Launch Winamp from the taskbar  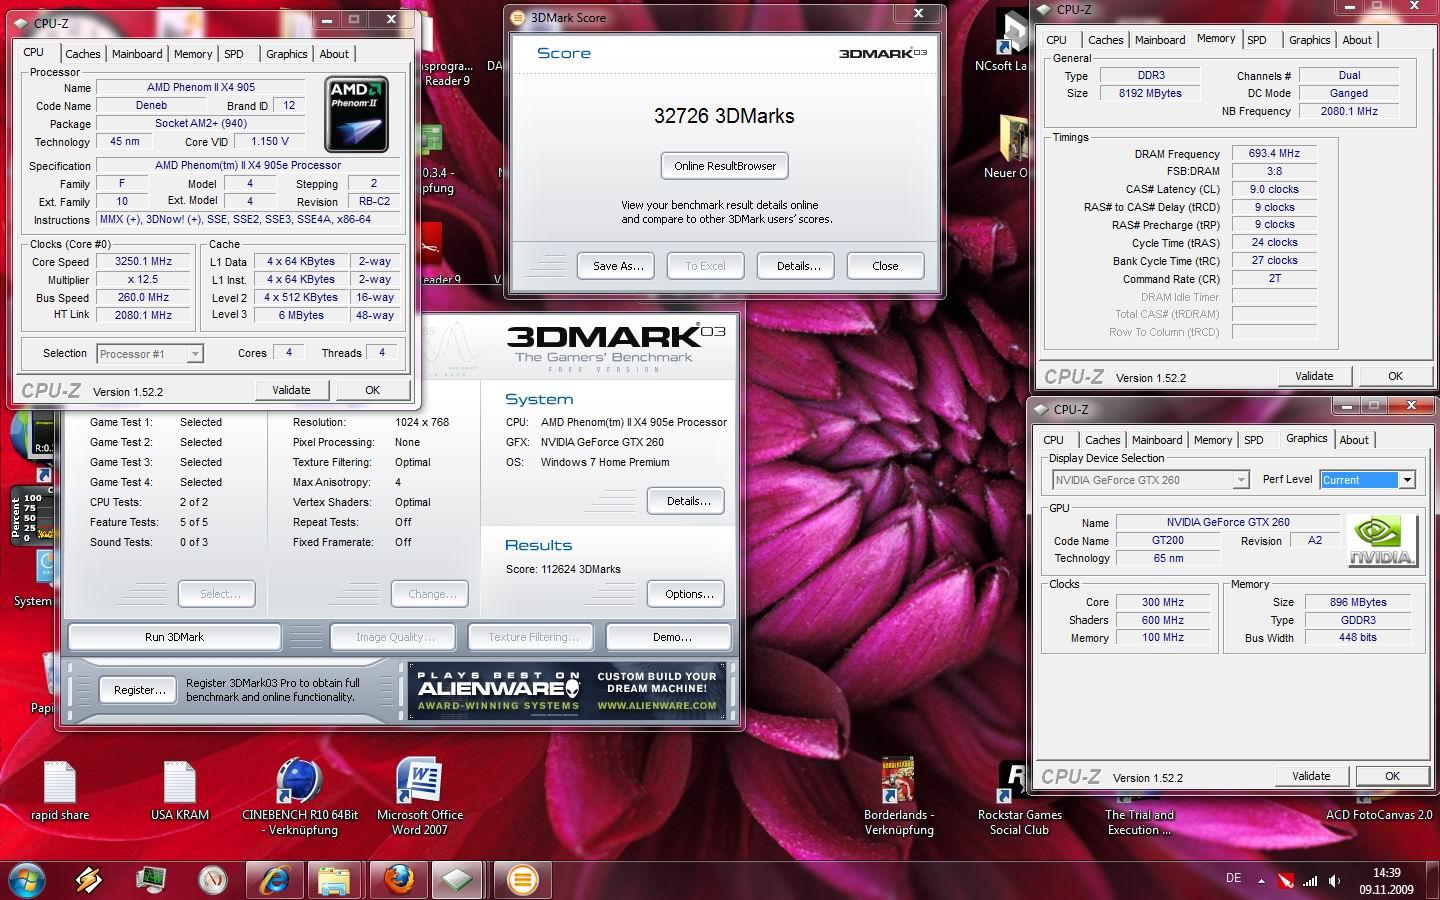click(x=88, y=879)
